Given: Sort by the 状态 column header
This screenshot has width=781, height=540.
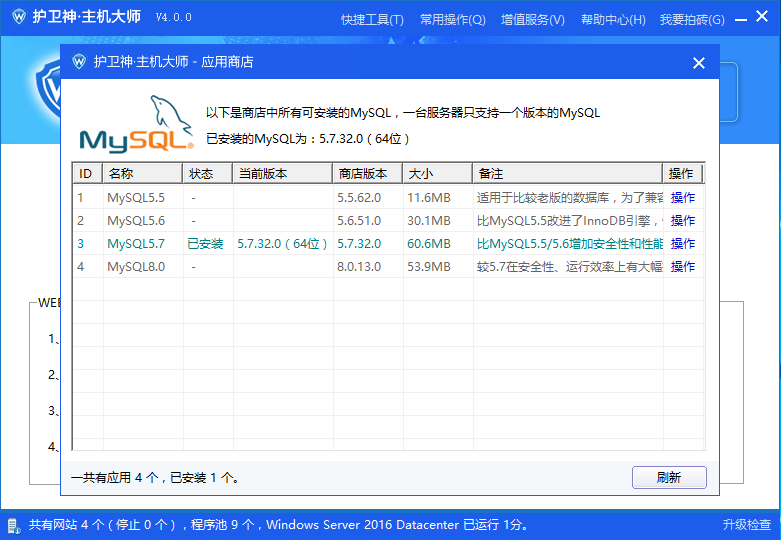Looking at the screenshot, I should click(x=207, y=173).
